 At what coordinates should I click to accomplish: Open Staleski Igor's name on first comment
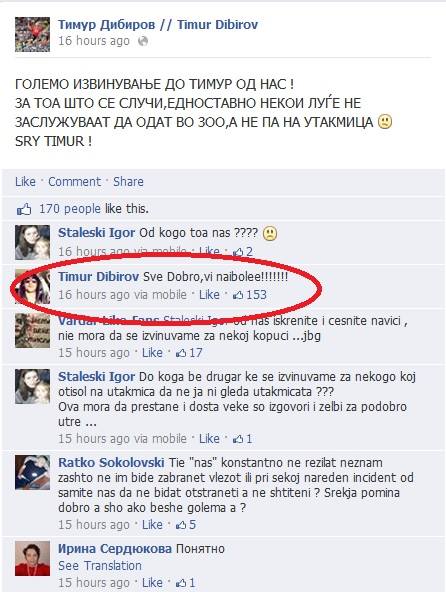click(x=96, y=233)
